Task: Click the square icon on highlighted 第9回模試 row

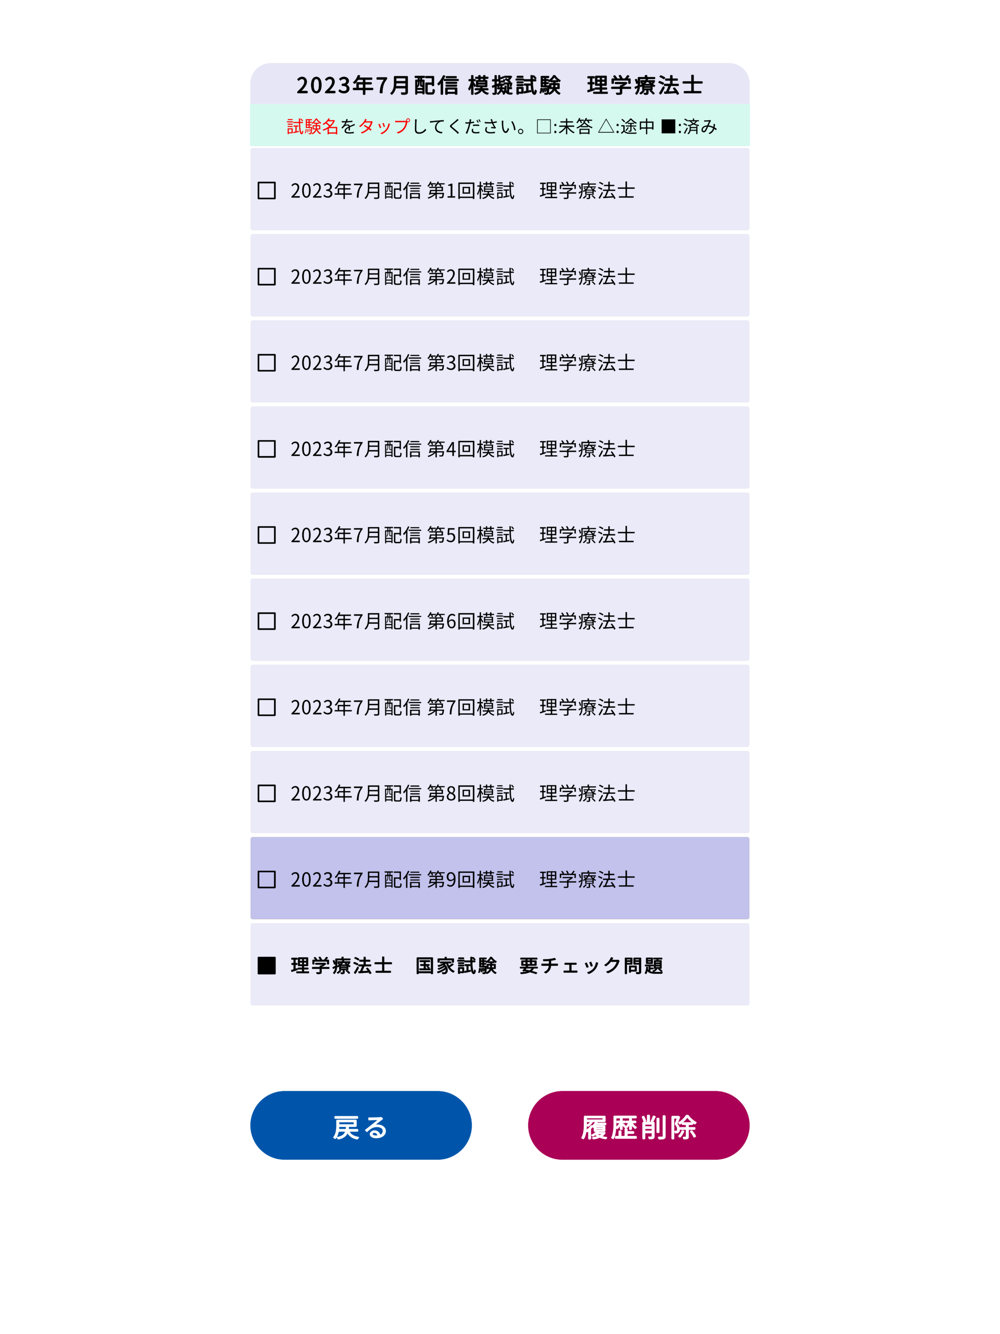Action: click(x=267, y=879)
